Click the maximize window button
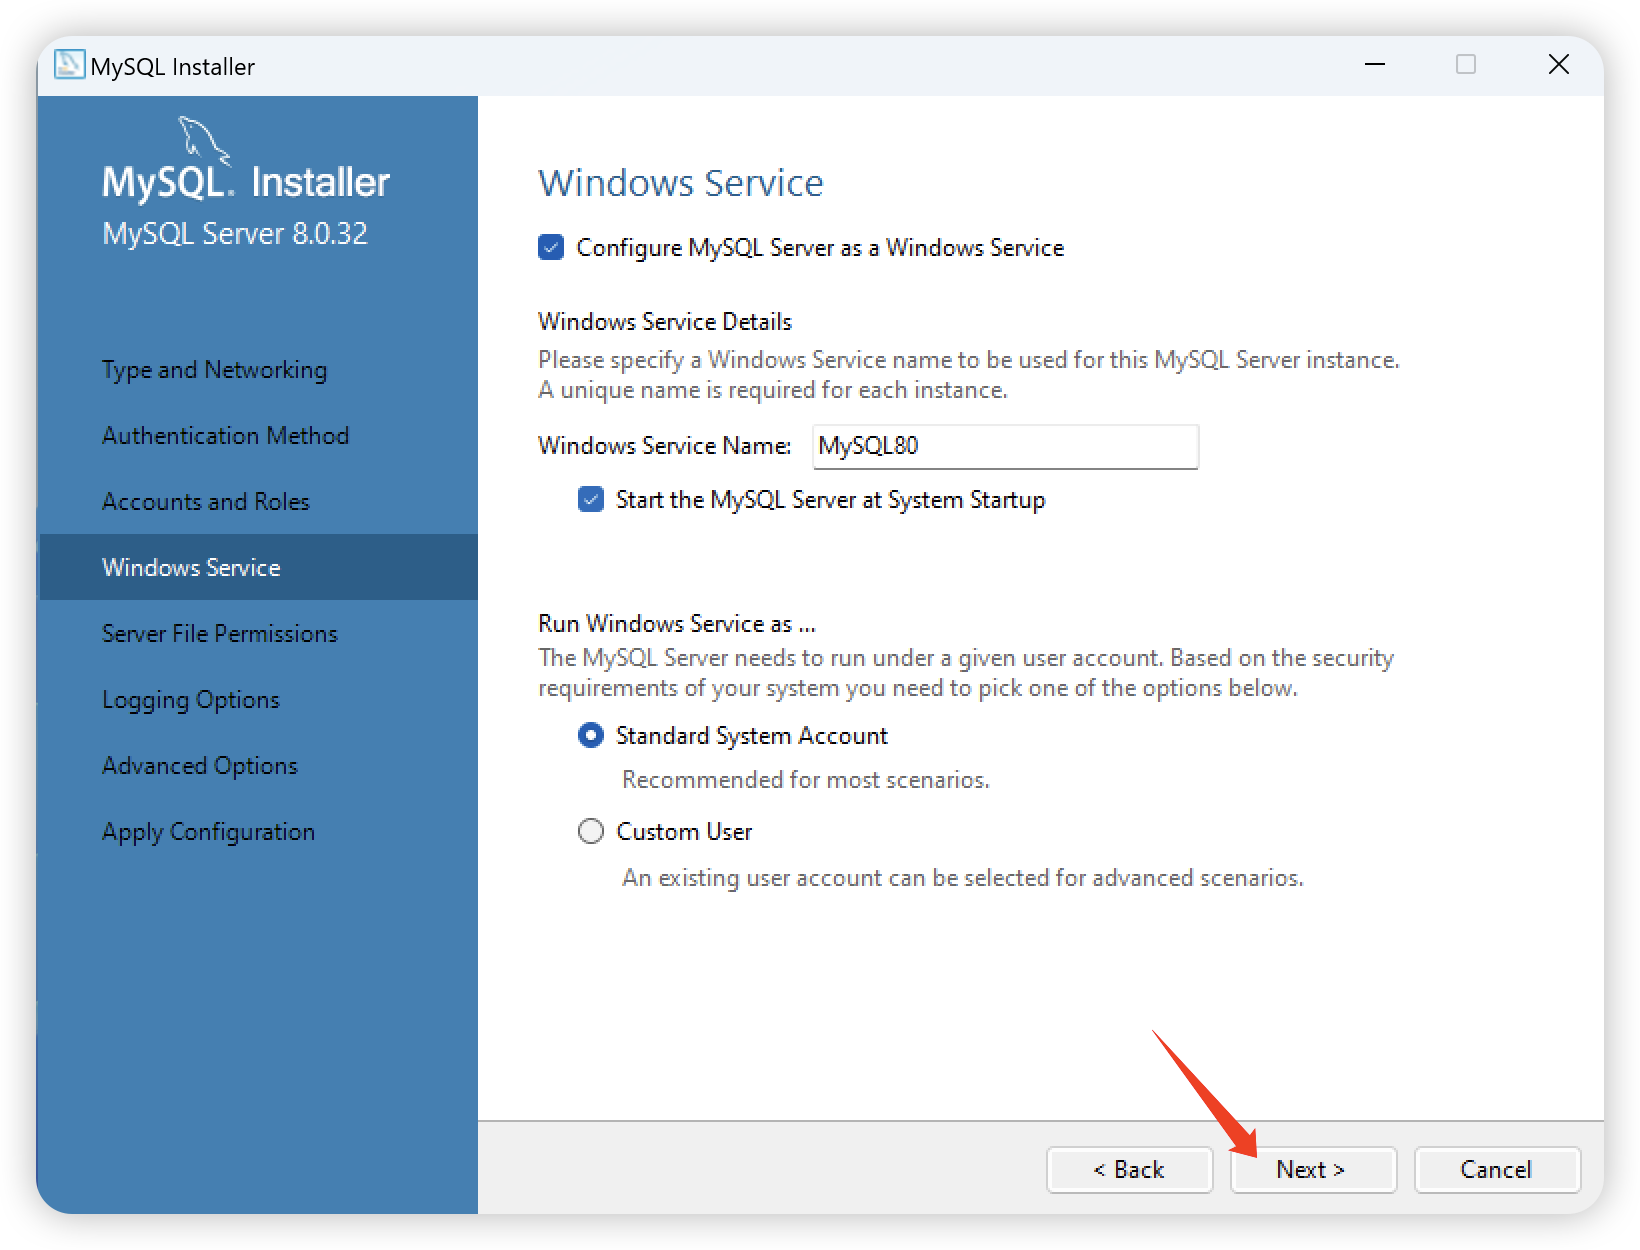Image resolution: width=1640 pixels, height=1250 pixels. (x=1466, y=65)
